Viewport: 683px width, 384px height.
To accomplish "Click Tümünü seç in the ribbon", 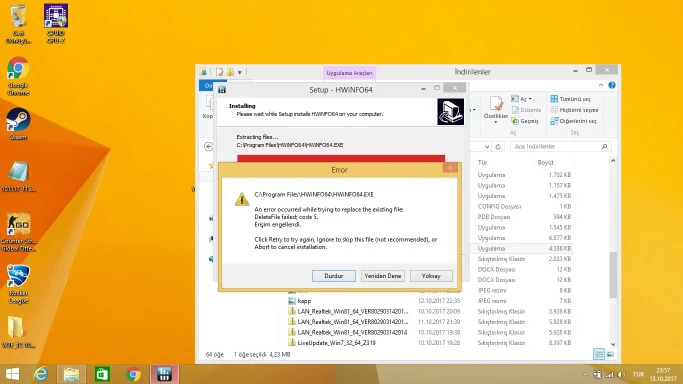I will click(571, 99).
